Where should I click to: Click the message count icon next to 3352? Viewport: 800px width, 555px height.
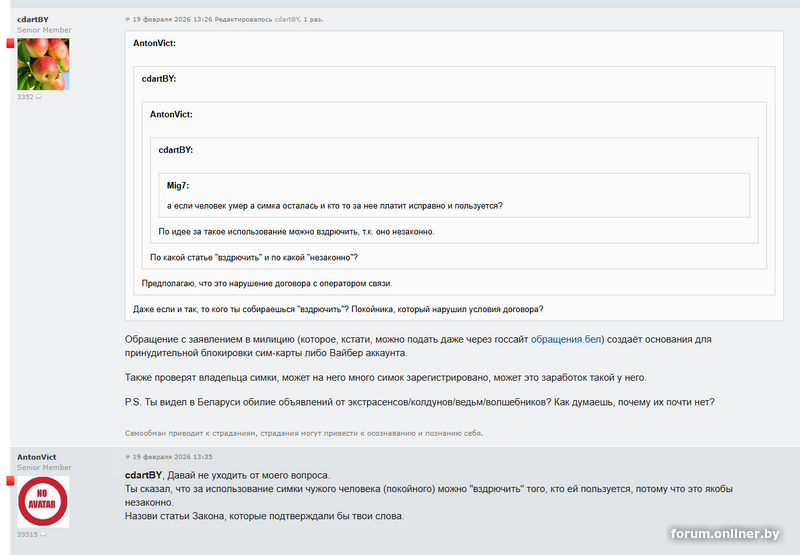tap(39, 97)
